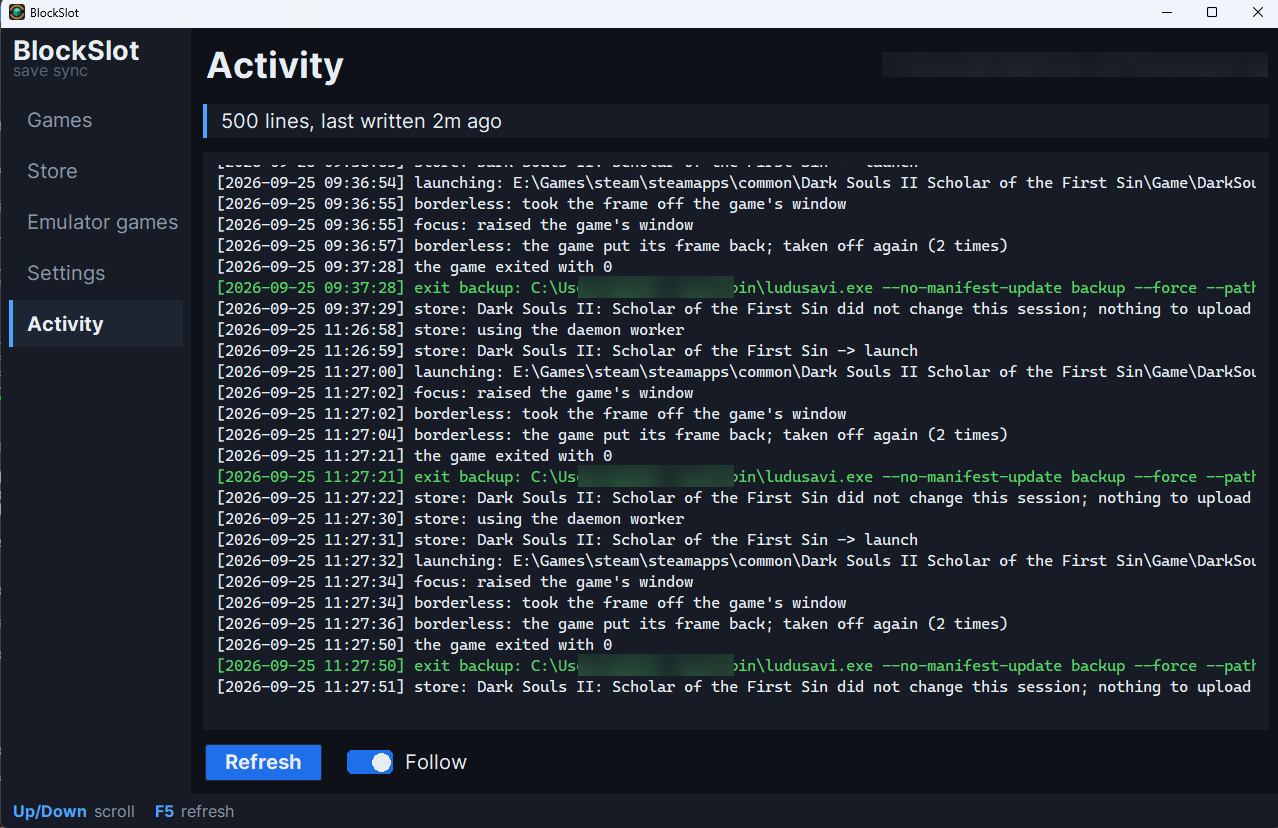
Task: Minimize the BlockSlot window
Action: pyautogui.click(x=1167, y=12)
